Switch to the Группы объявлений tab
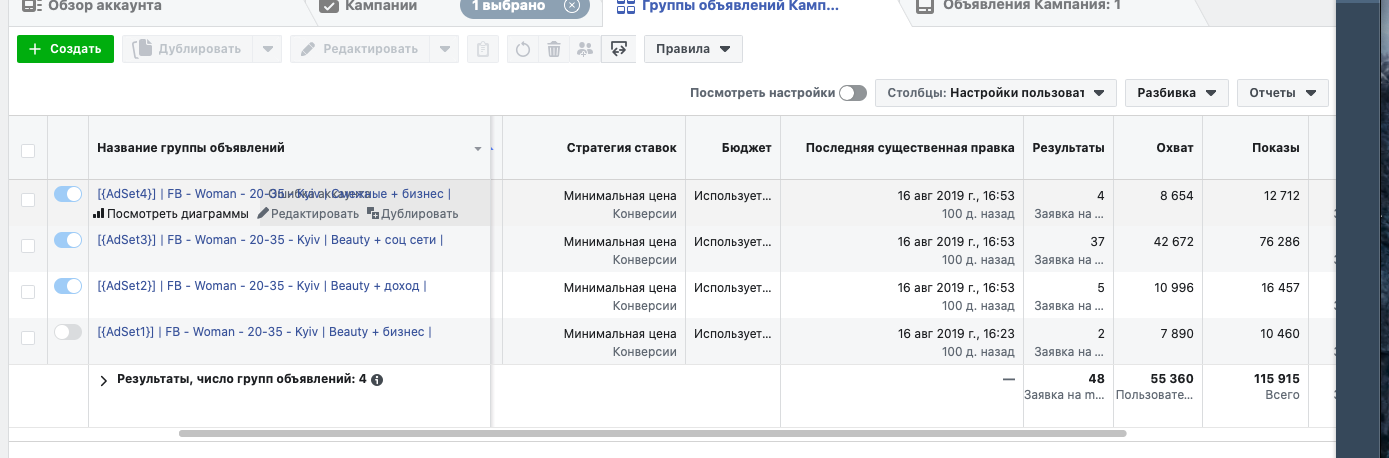Screen dimensions: 1389x458 pos(740,6)
